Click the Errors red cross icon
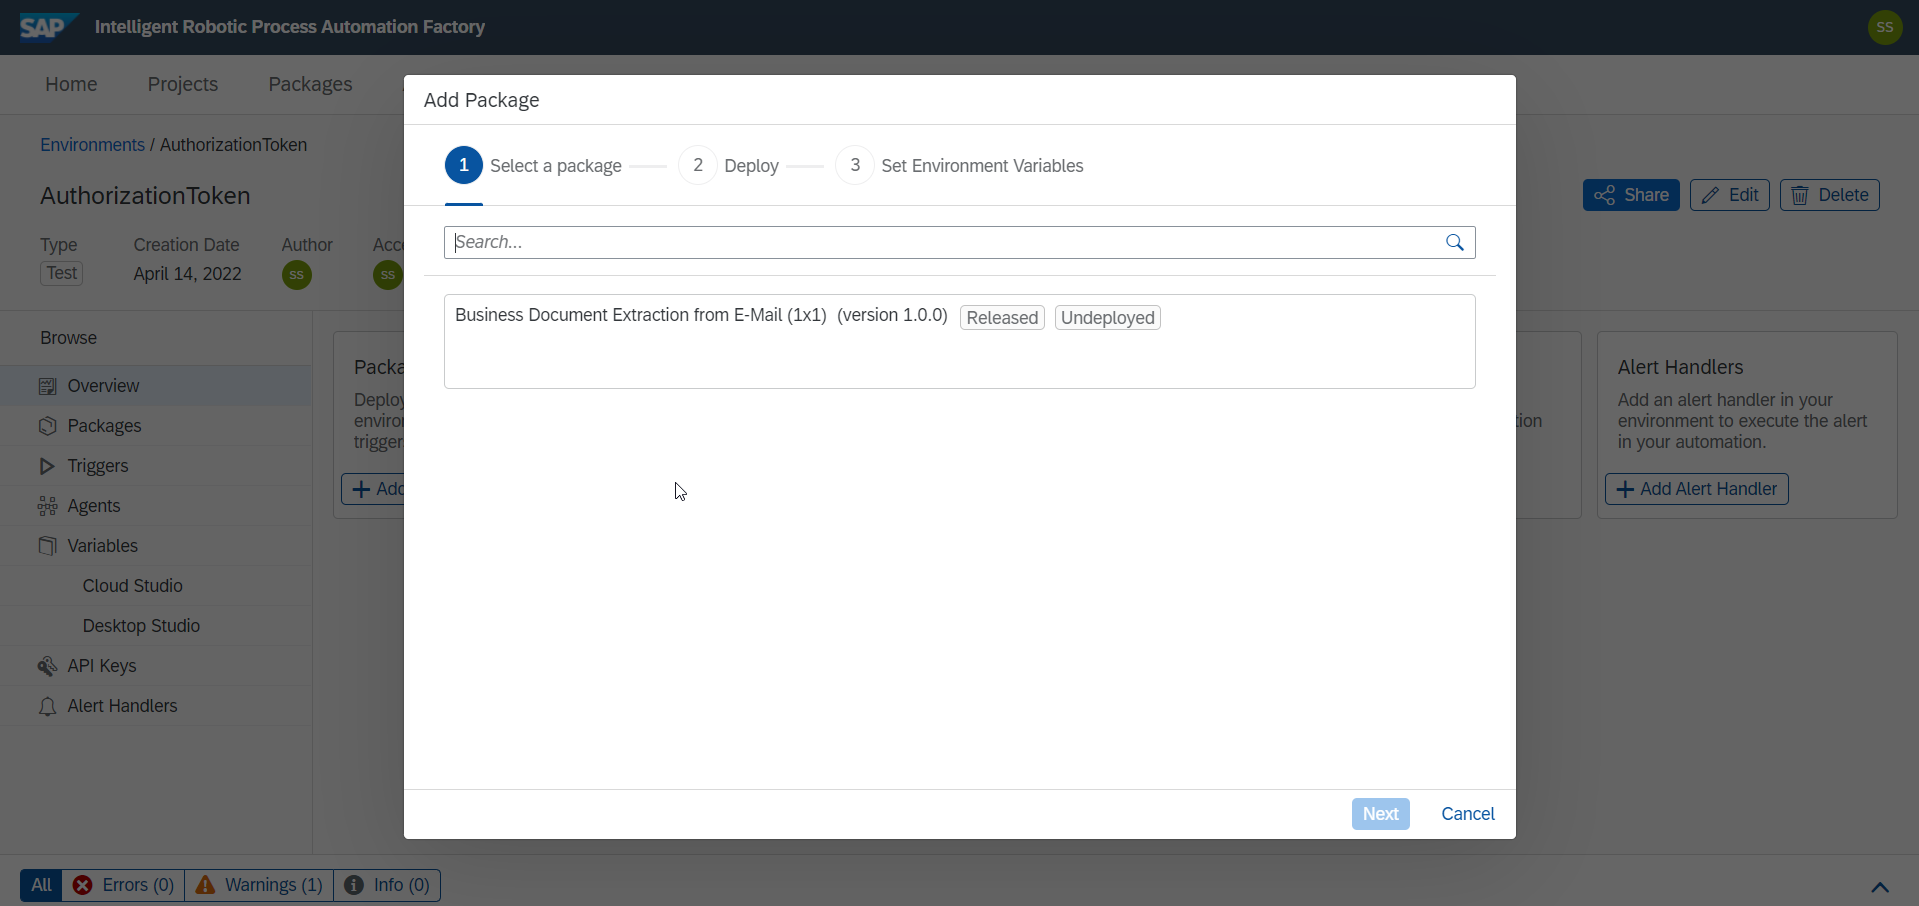The width and height of the screenshot is (1919, 906). point(83,885)
